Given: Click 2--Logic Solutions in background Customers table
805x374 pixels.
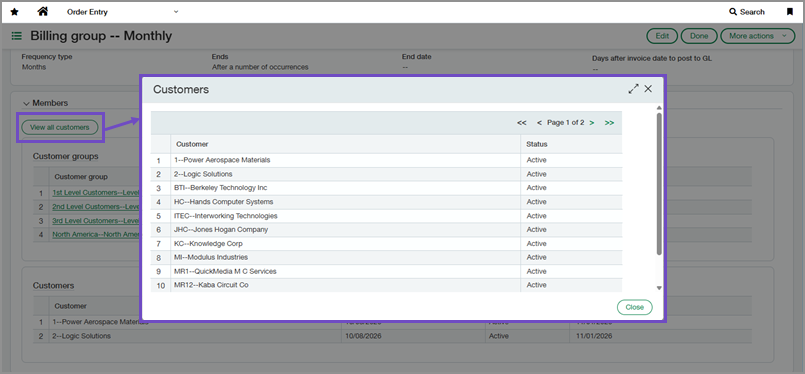Looking at the screenshot, I should click(81, 336).
